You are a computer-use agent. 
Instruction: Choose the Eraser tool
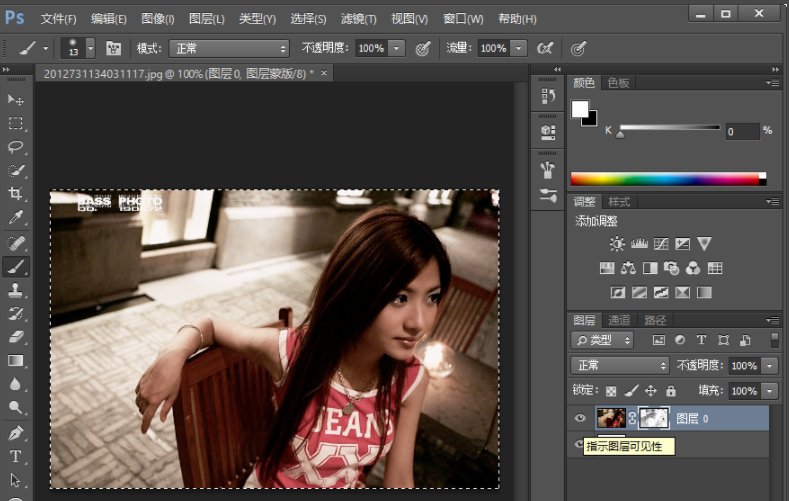(16, 337)
